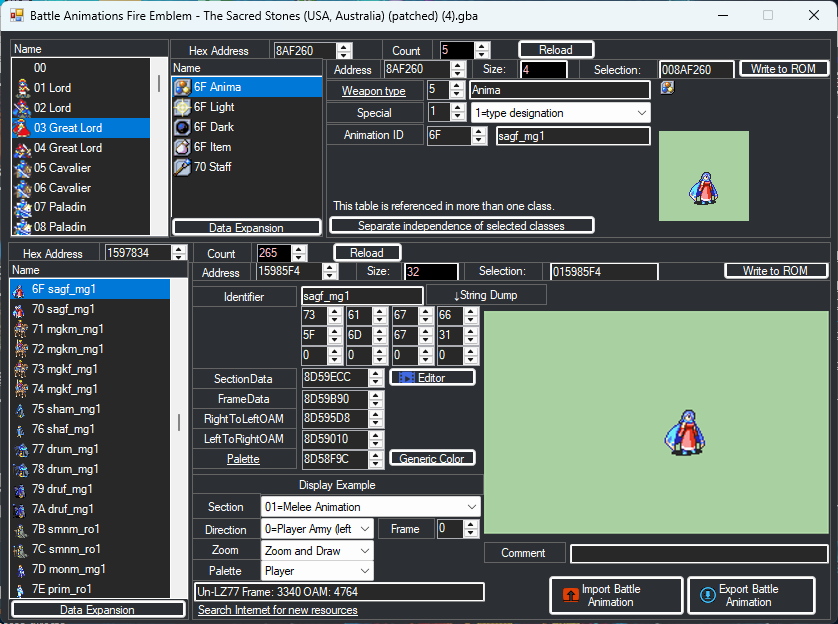The image size is (838, 624).
Task: Click the battle animation preview image
Action: pos(656,421)
